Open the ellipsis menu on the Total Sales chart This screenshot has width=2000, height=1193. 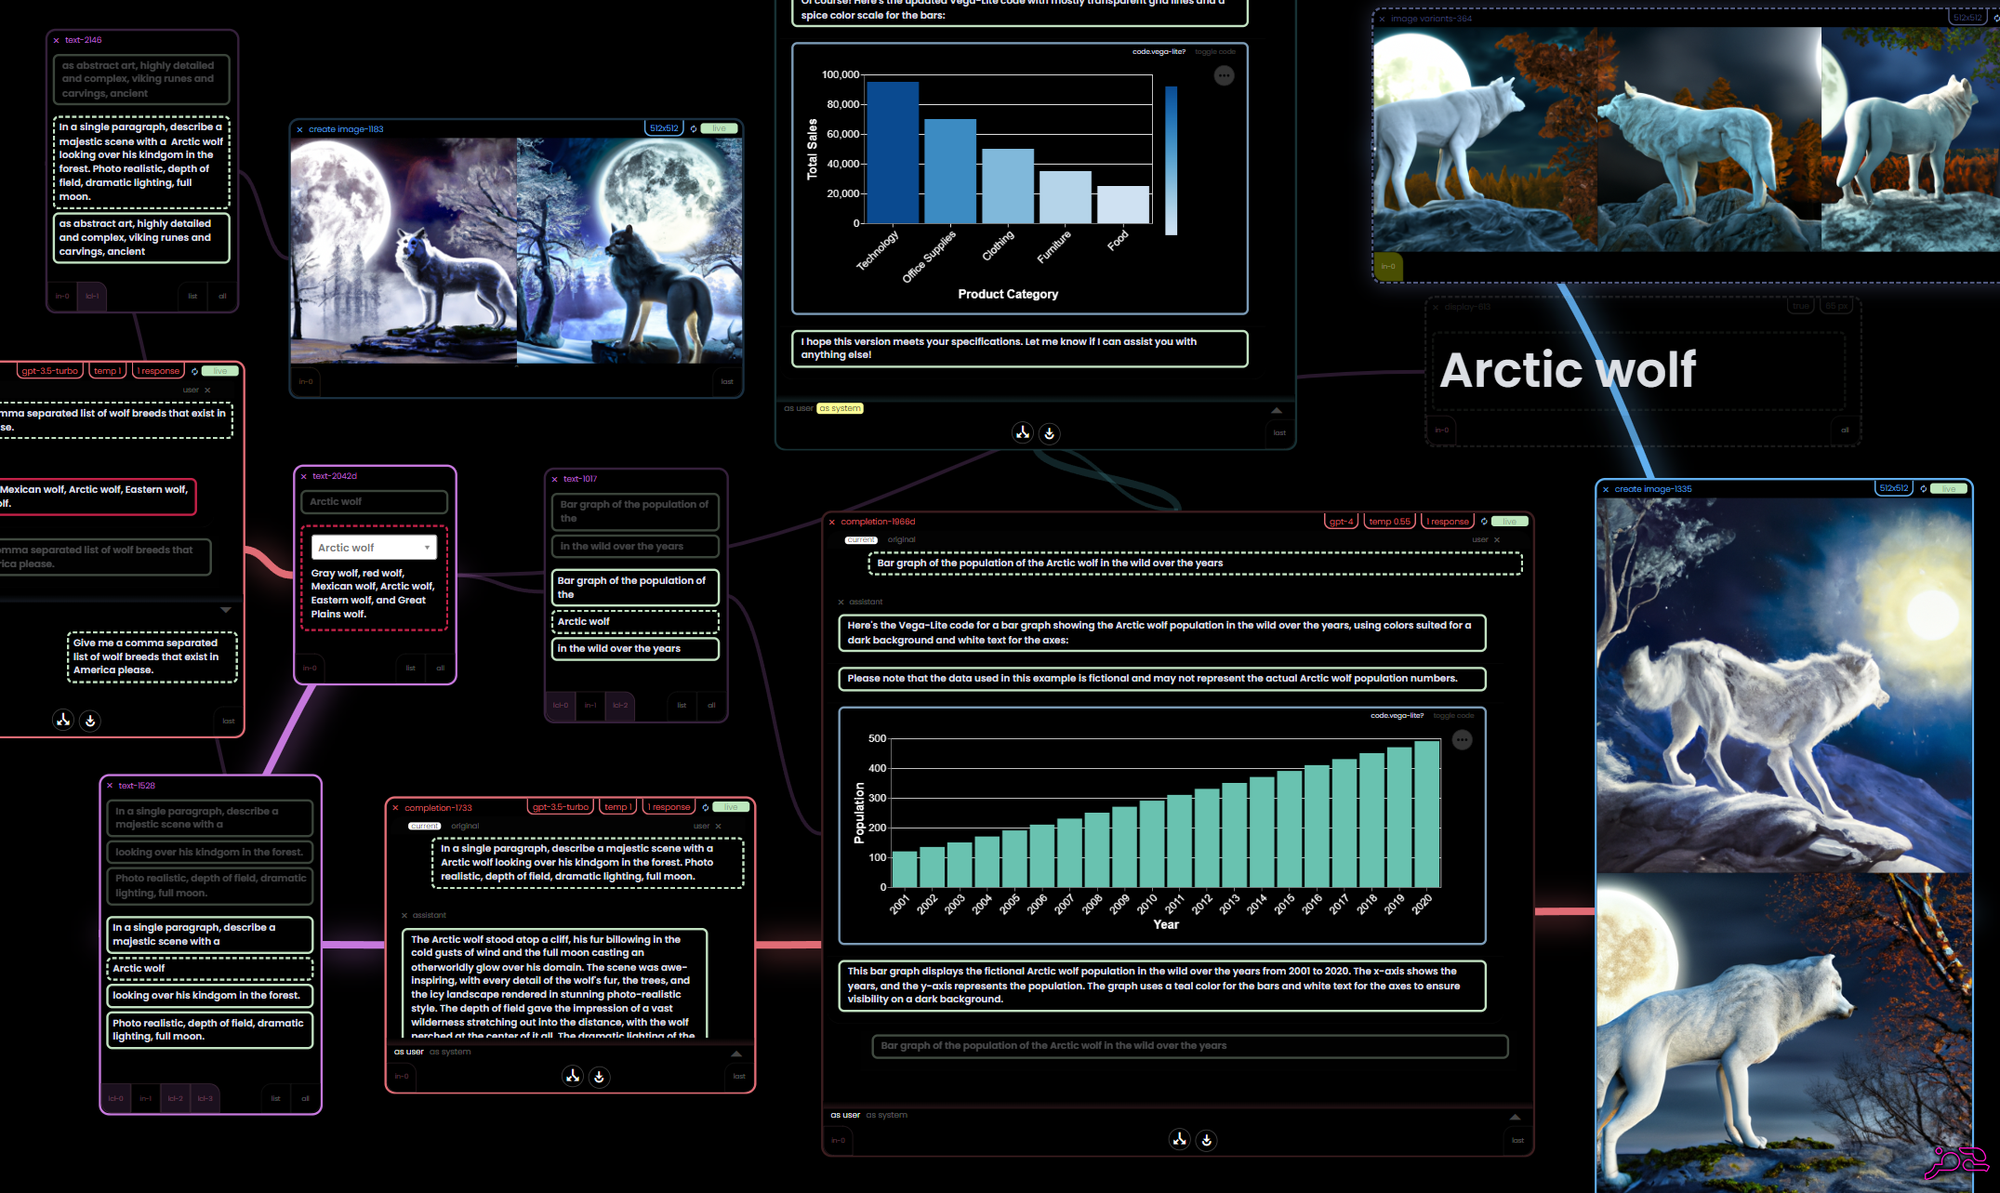[x=1224, y=76]
